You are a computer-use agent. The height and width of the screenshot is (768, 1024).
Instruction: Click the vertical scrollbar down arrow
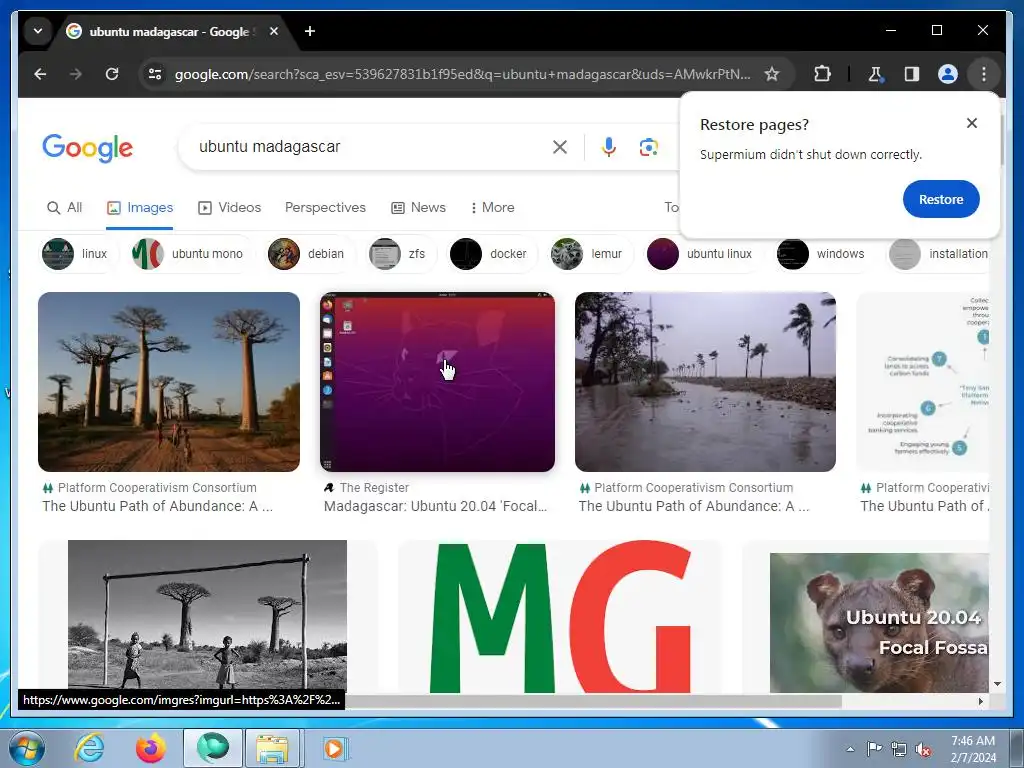pos(997,684)
